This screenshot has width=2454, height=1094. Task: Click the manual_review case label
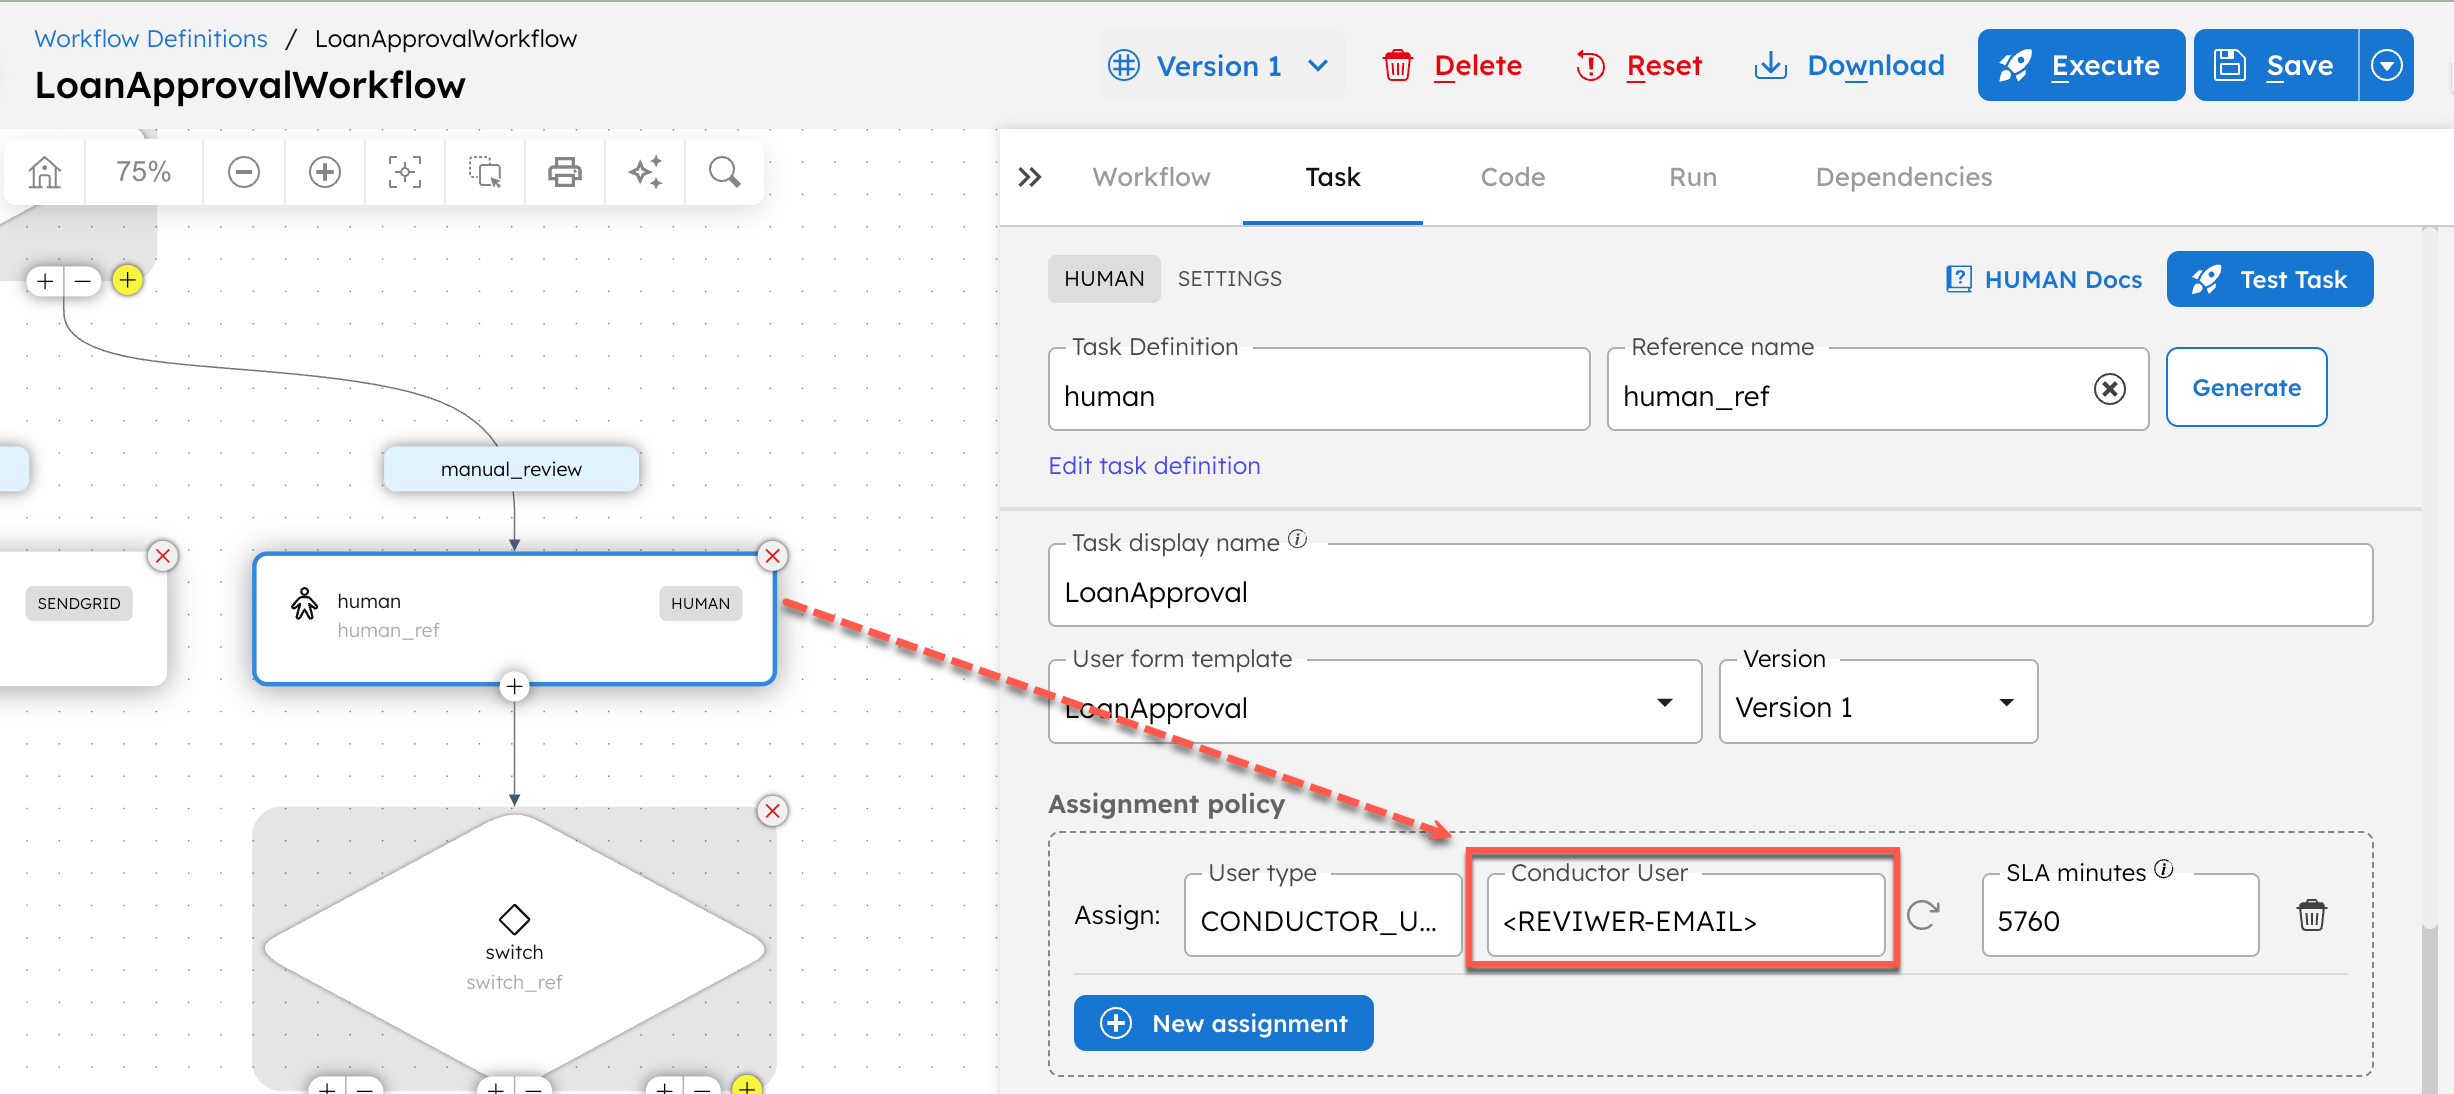[511, 469]
